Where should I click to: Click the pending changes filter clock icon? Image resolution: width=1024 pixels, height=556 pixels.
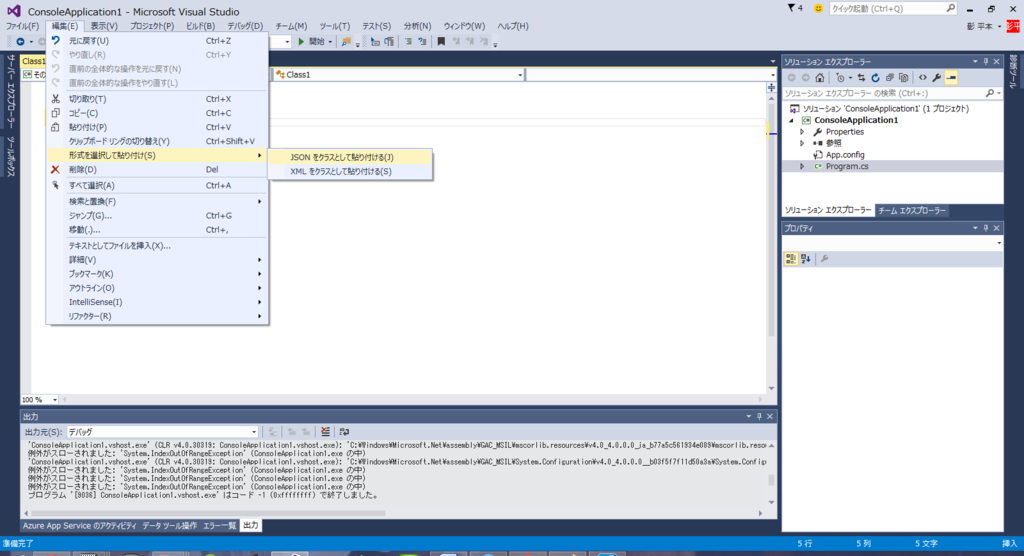tap(840, 78)
